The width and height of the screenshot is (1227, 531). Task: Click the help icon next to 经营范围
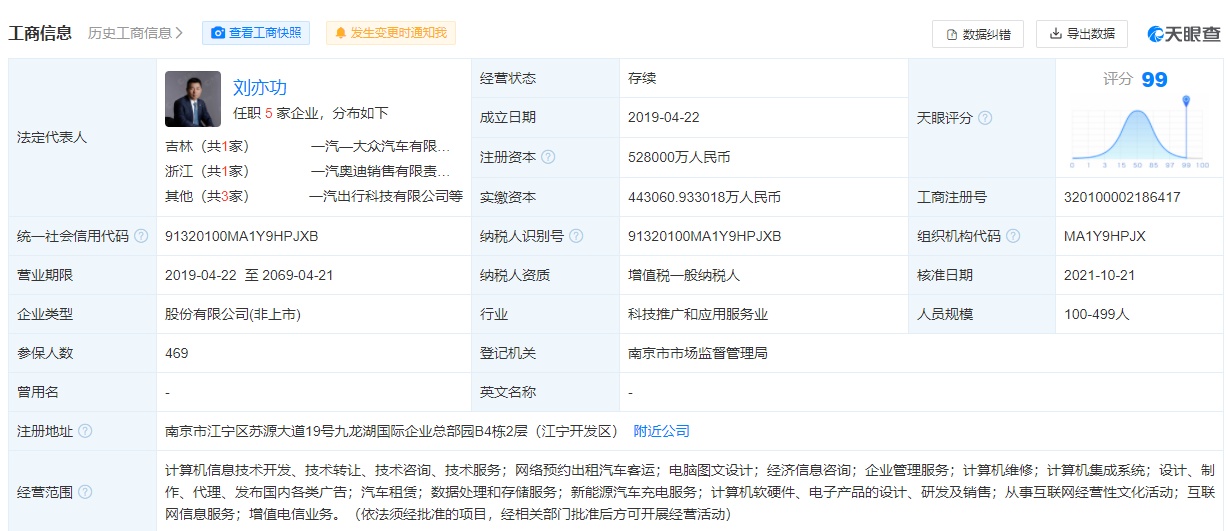85,491
